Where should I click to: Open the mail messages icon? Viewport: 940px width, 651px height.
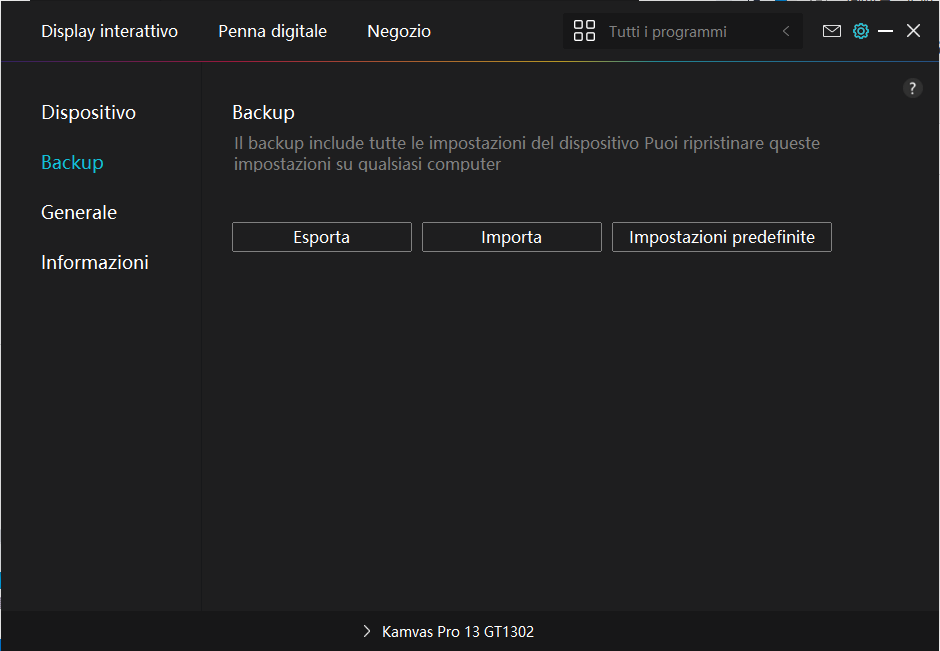pos(831,31)
